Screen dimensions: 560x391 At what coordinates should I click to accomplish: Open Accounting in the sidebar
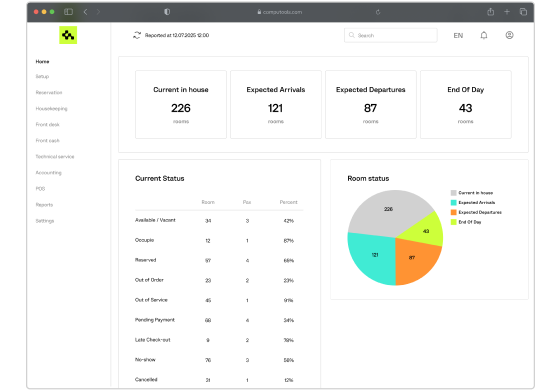[x=49, y=173]
